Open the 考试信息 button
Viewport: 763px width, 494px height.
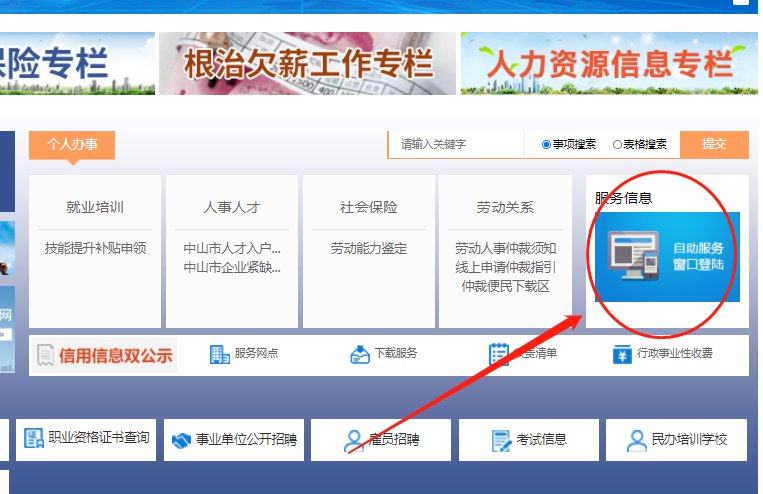coord(528,439)
